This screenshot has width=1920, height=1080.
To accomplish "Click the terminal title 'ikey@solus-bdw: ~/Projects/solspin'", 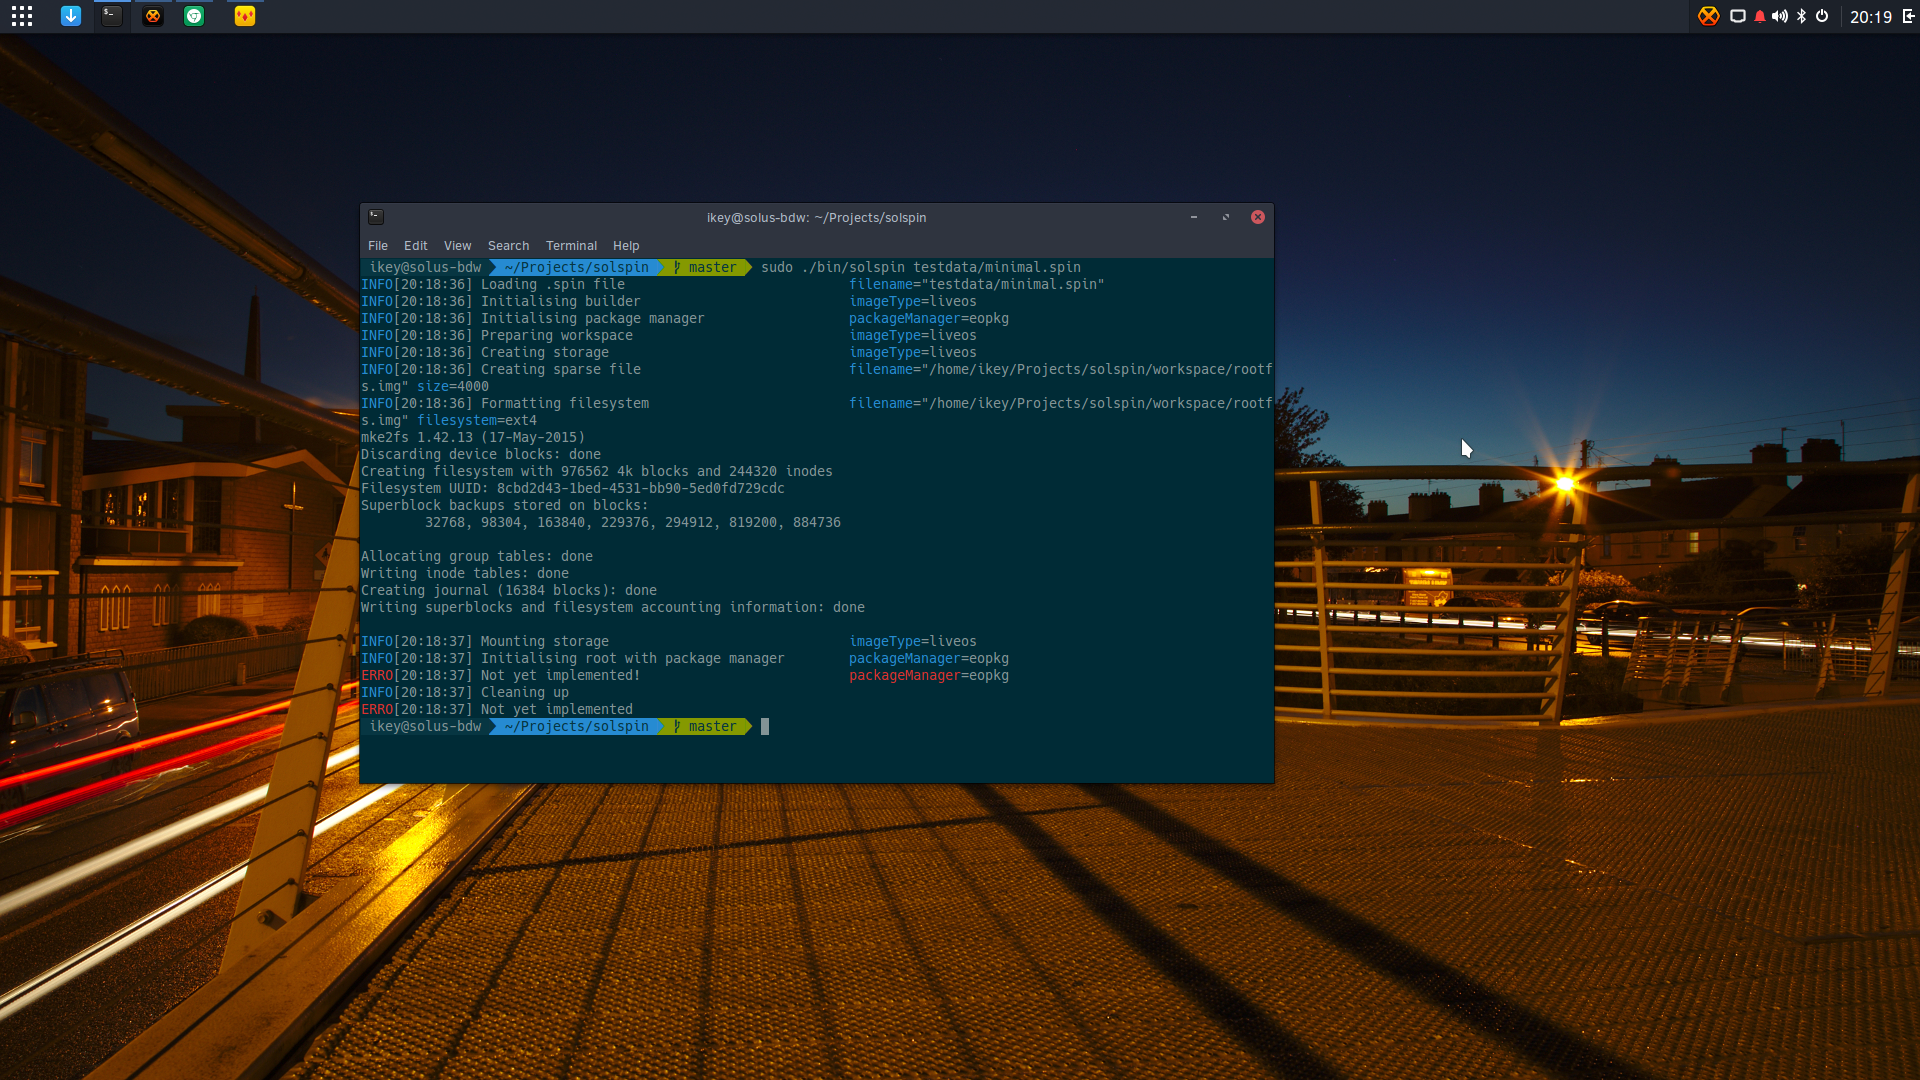I will pos(816,218).
